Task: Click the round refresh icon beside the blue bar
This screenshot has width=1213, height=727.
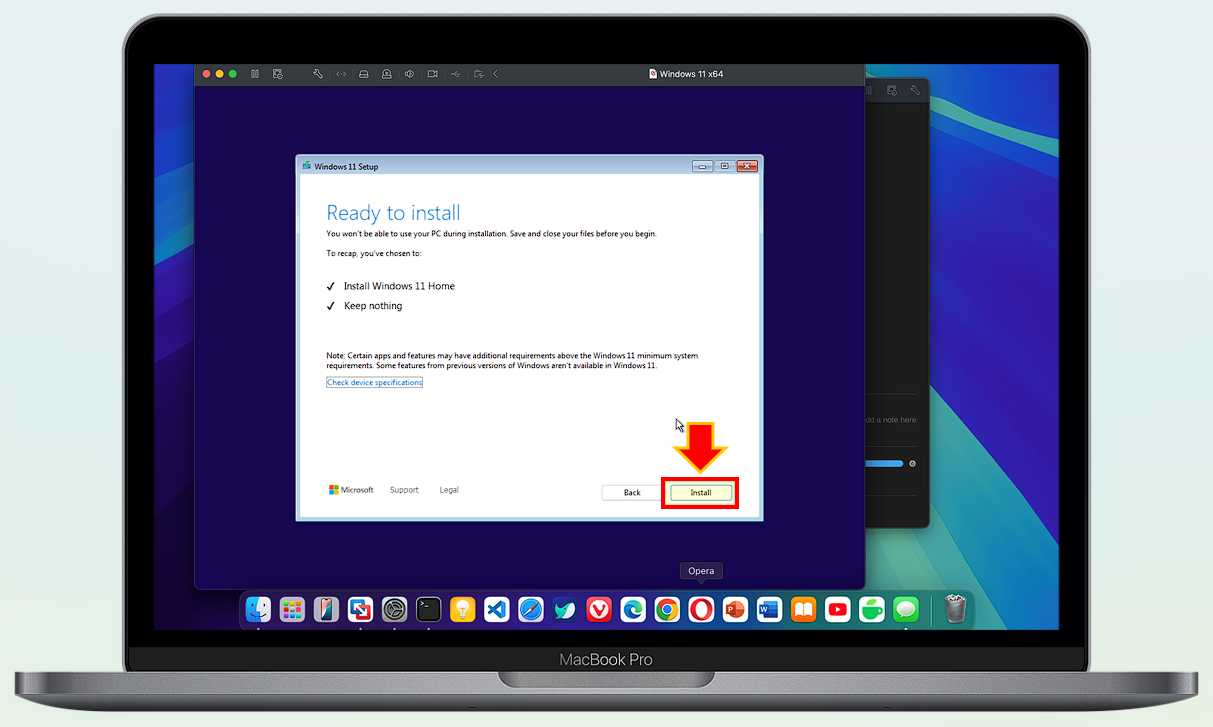Action: [x=912, y=464]
